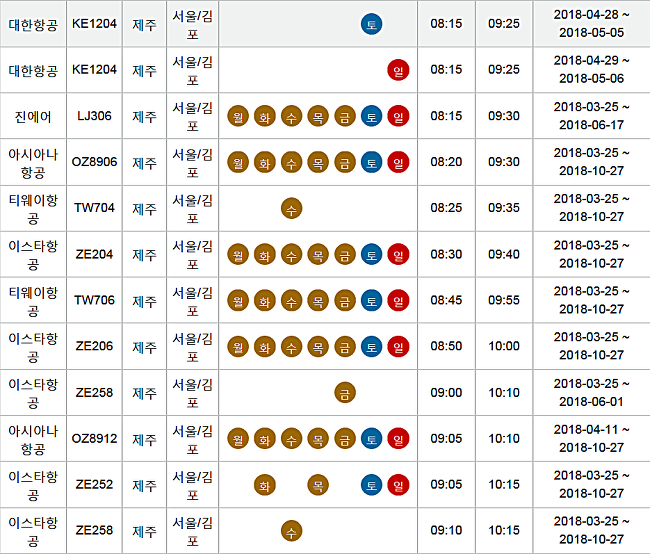Click the 수 badge in the OZ8906 row

[291, 162]
